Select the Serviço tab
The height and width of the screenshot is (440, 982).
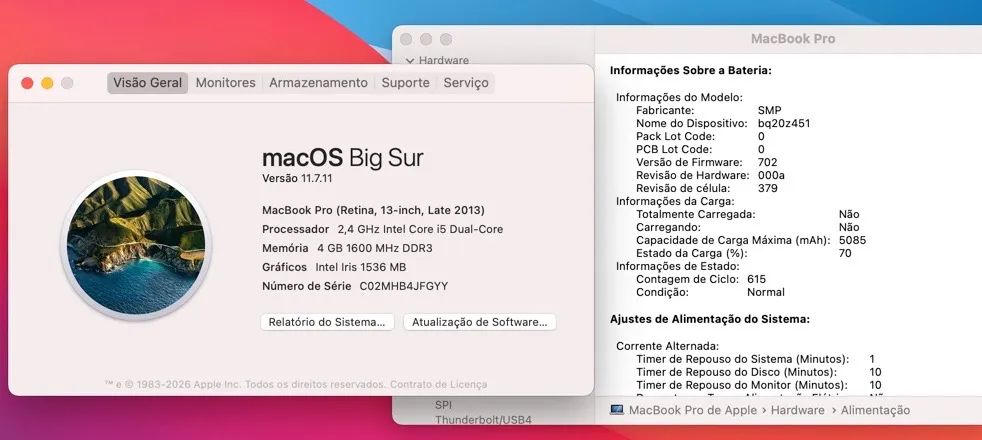[465, 83]
